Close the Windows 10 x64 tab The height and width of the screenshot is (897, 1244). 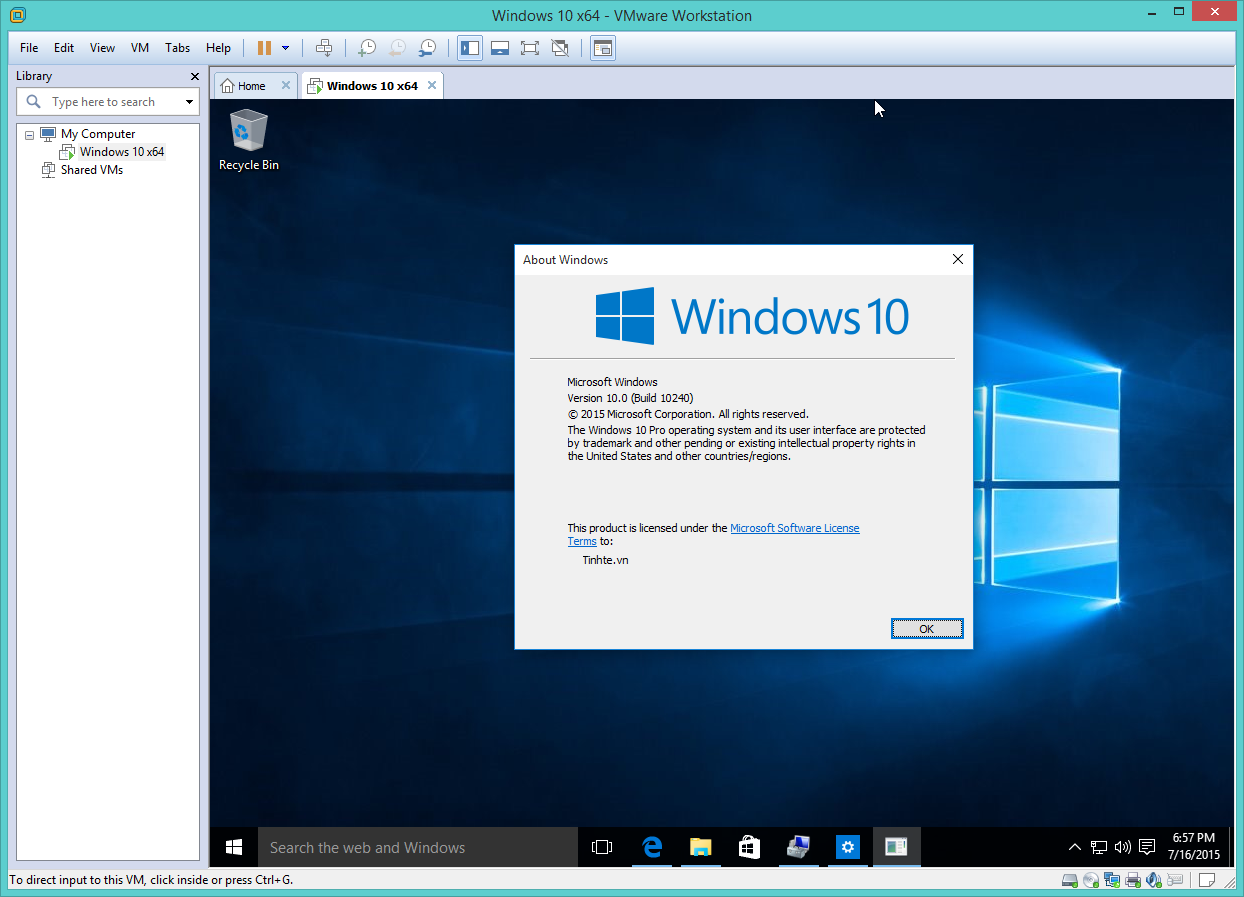coord(432,85)
